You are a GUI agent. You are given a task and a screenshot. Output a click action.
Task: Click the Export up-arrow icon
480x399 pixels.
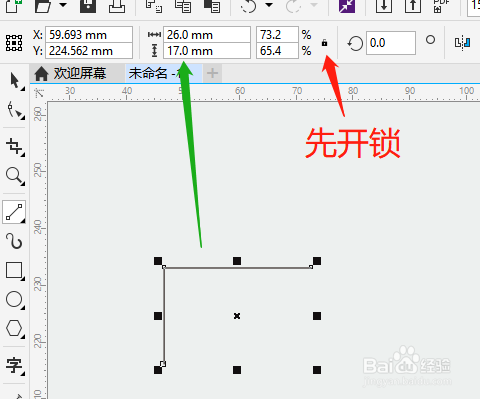click(413, 6)
